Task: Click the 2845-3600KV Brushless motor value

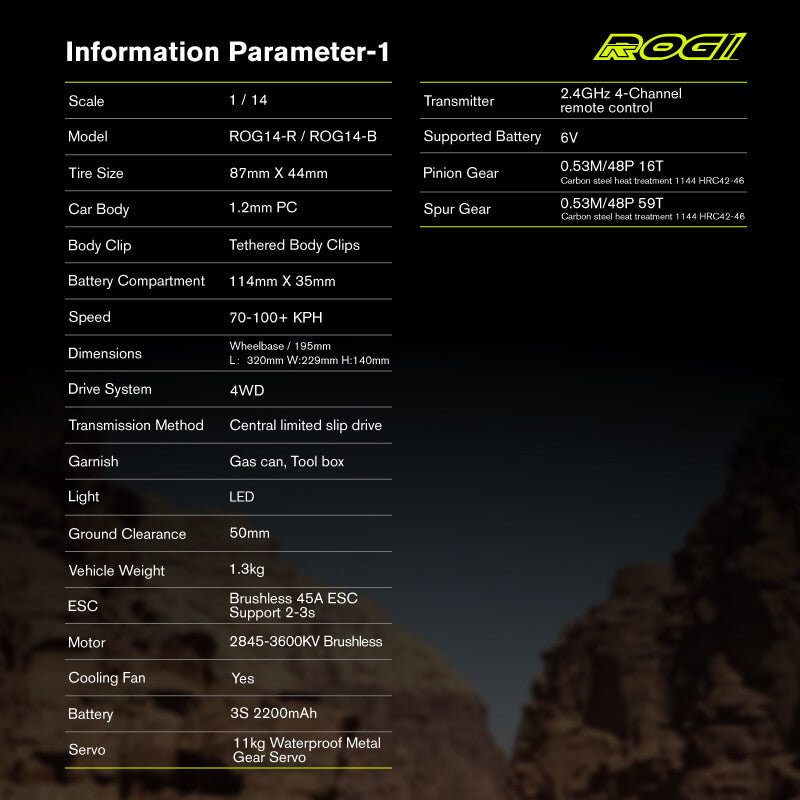Action: click(305, 642)
